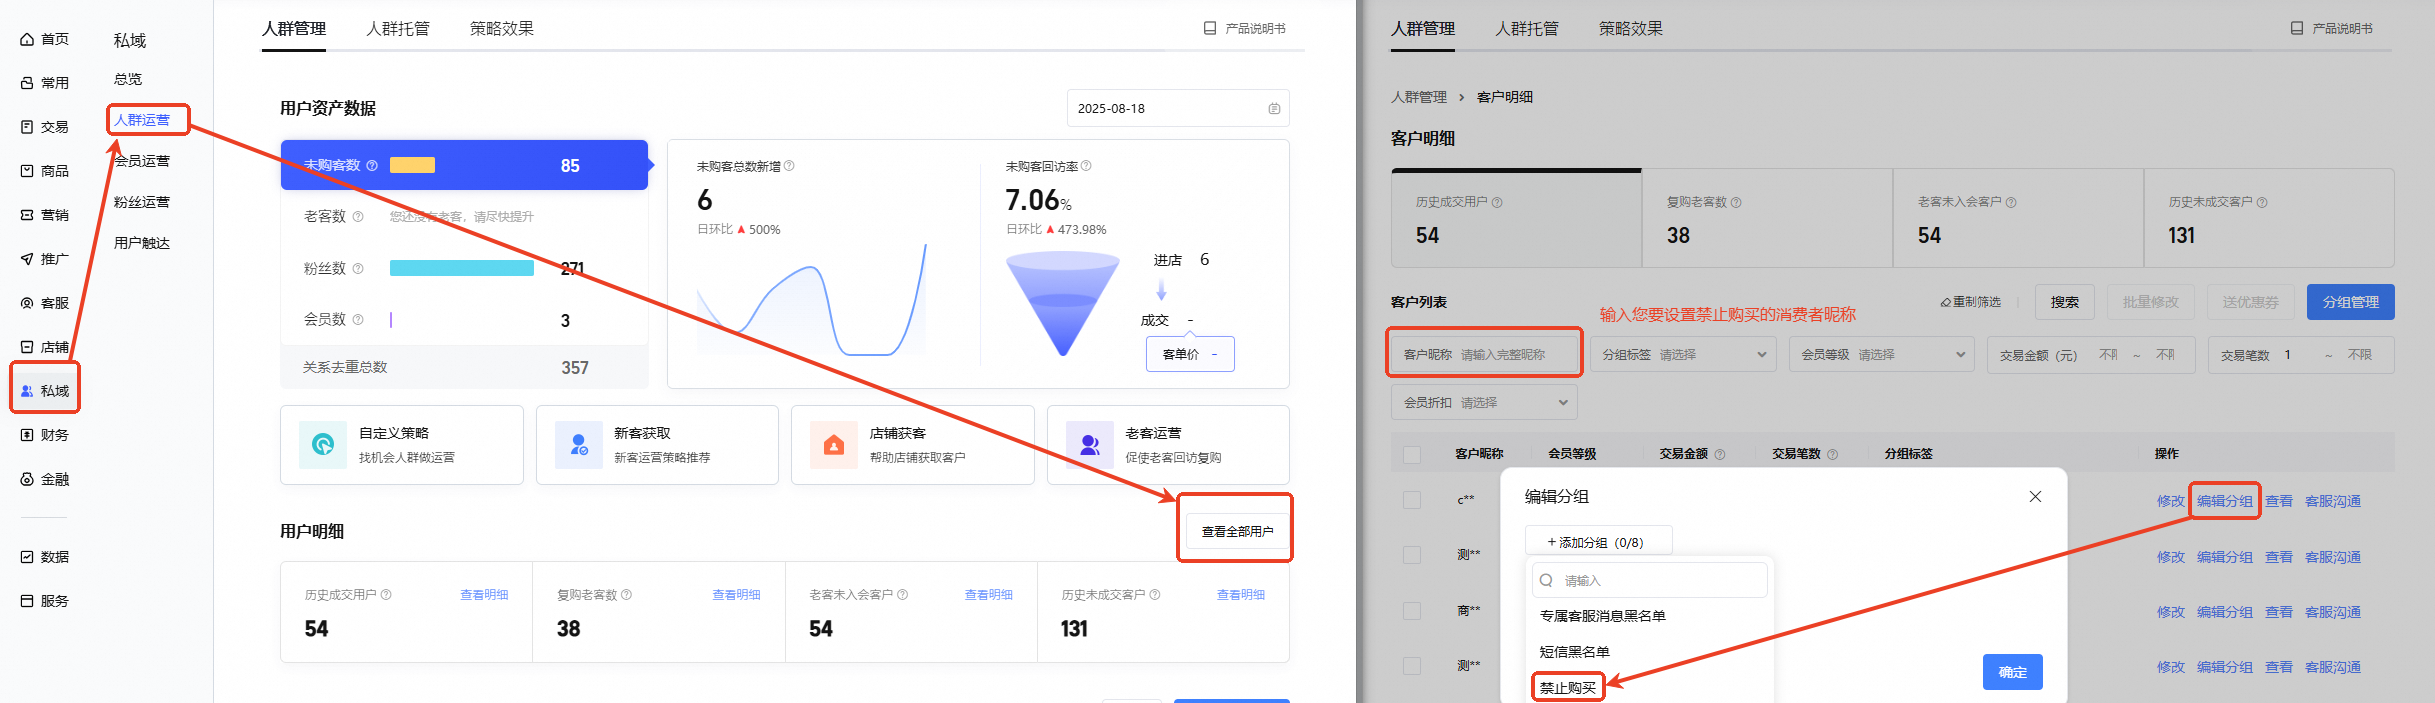Open the 服务 sidebar icon
This screenshot has height=703, width=2435.
[x=27, y=601]
